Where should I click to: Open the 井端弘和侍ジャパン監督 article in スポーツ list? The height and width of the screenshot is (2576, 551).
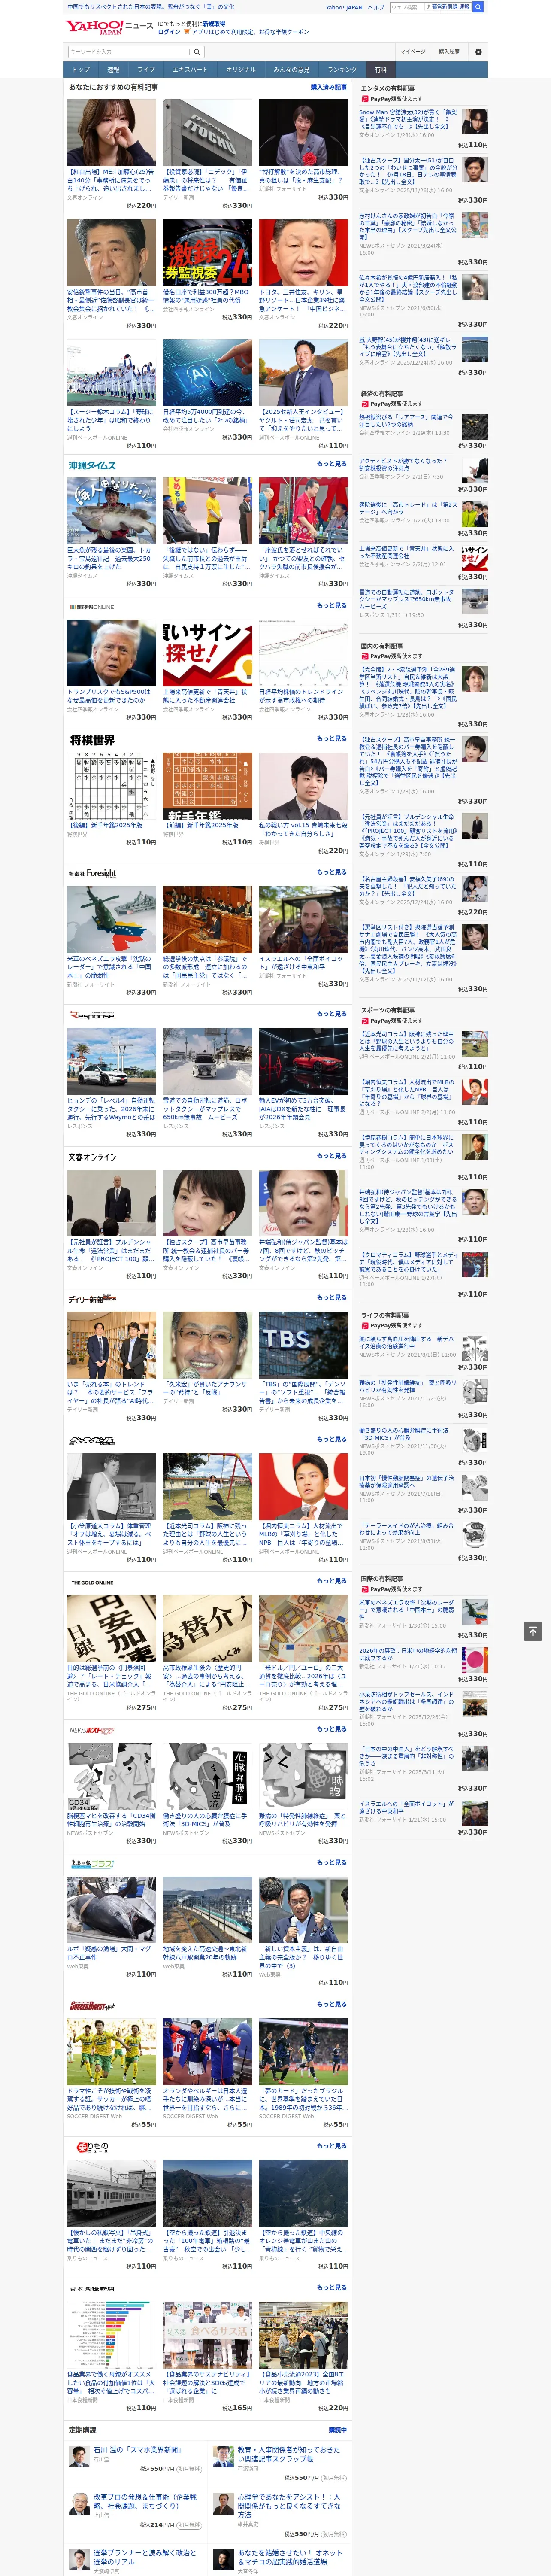pos(409,1206)
